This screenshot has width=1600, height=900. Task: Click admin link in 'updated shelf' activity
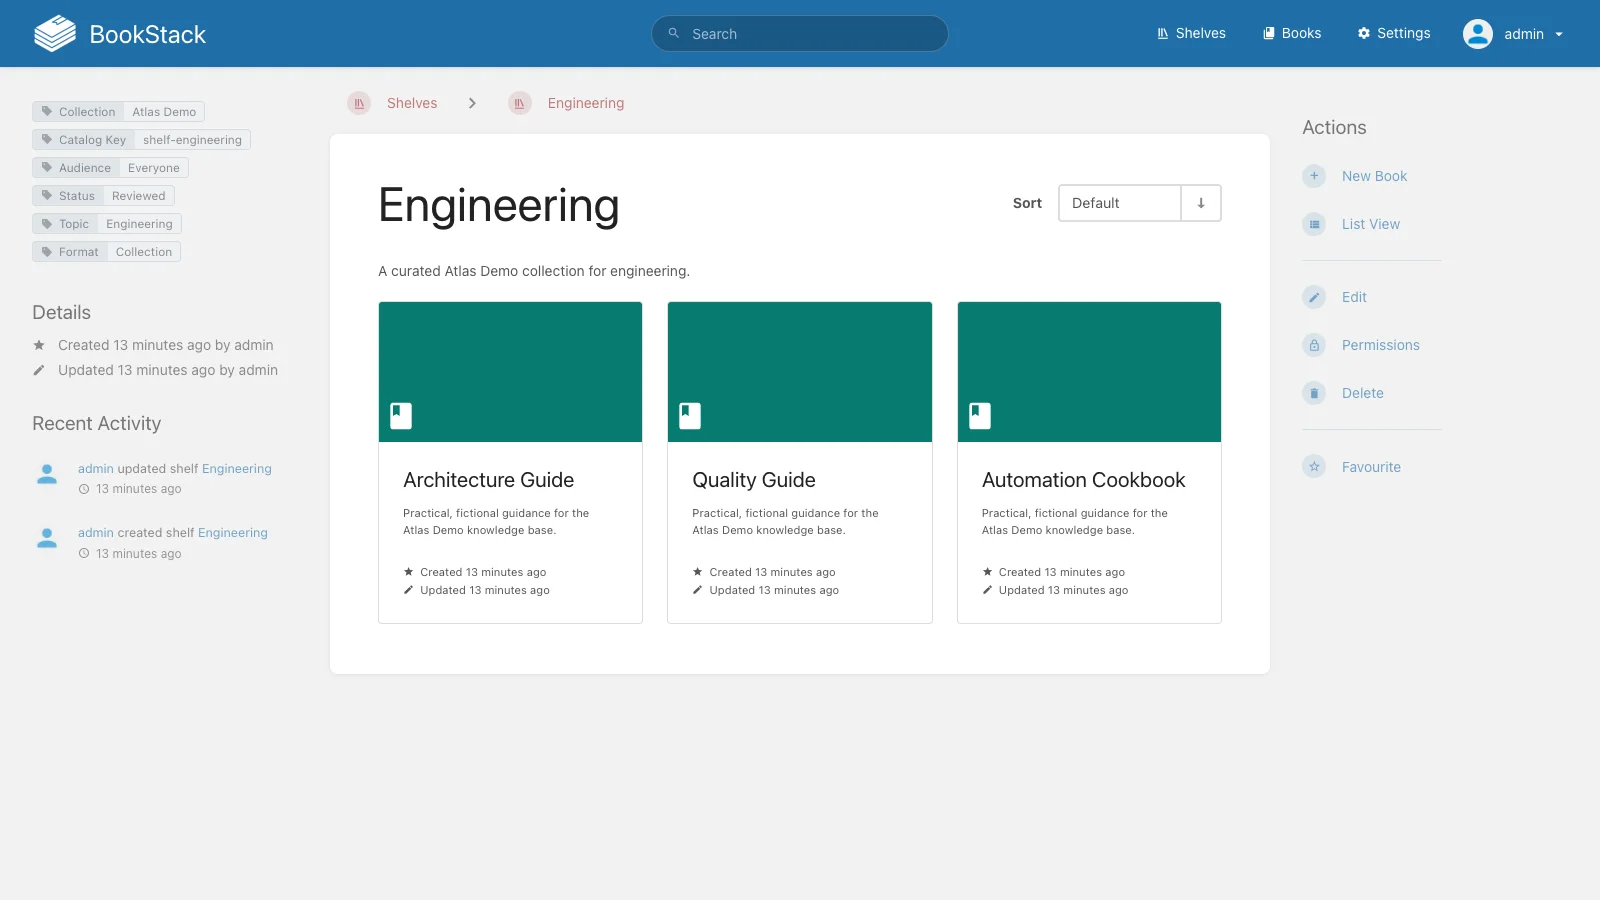point(96,468)
